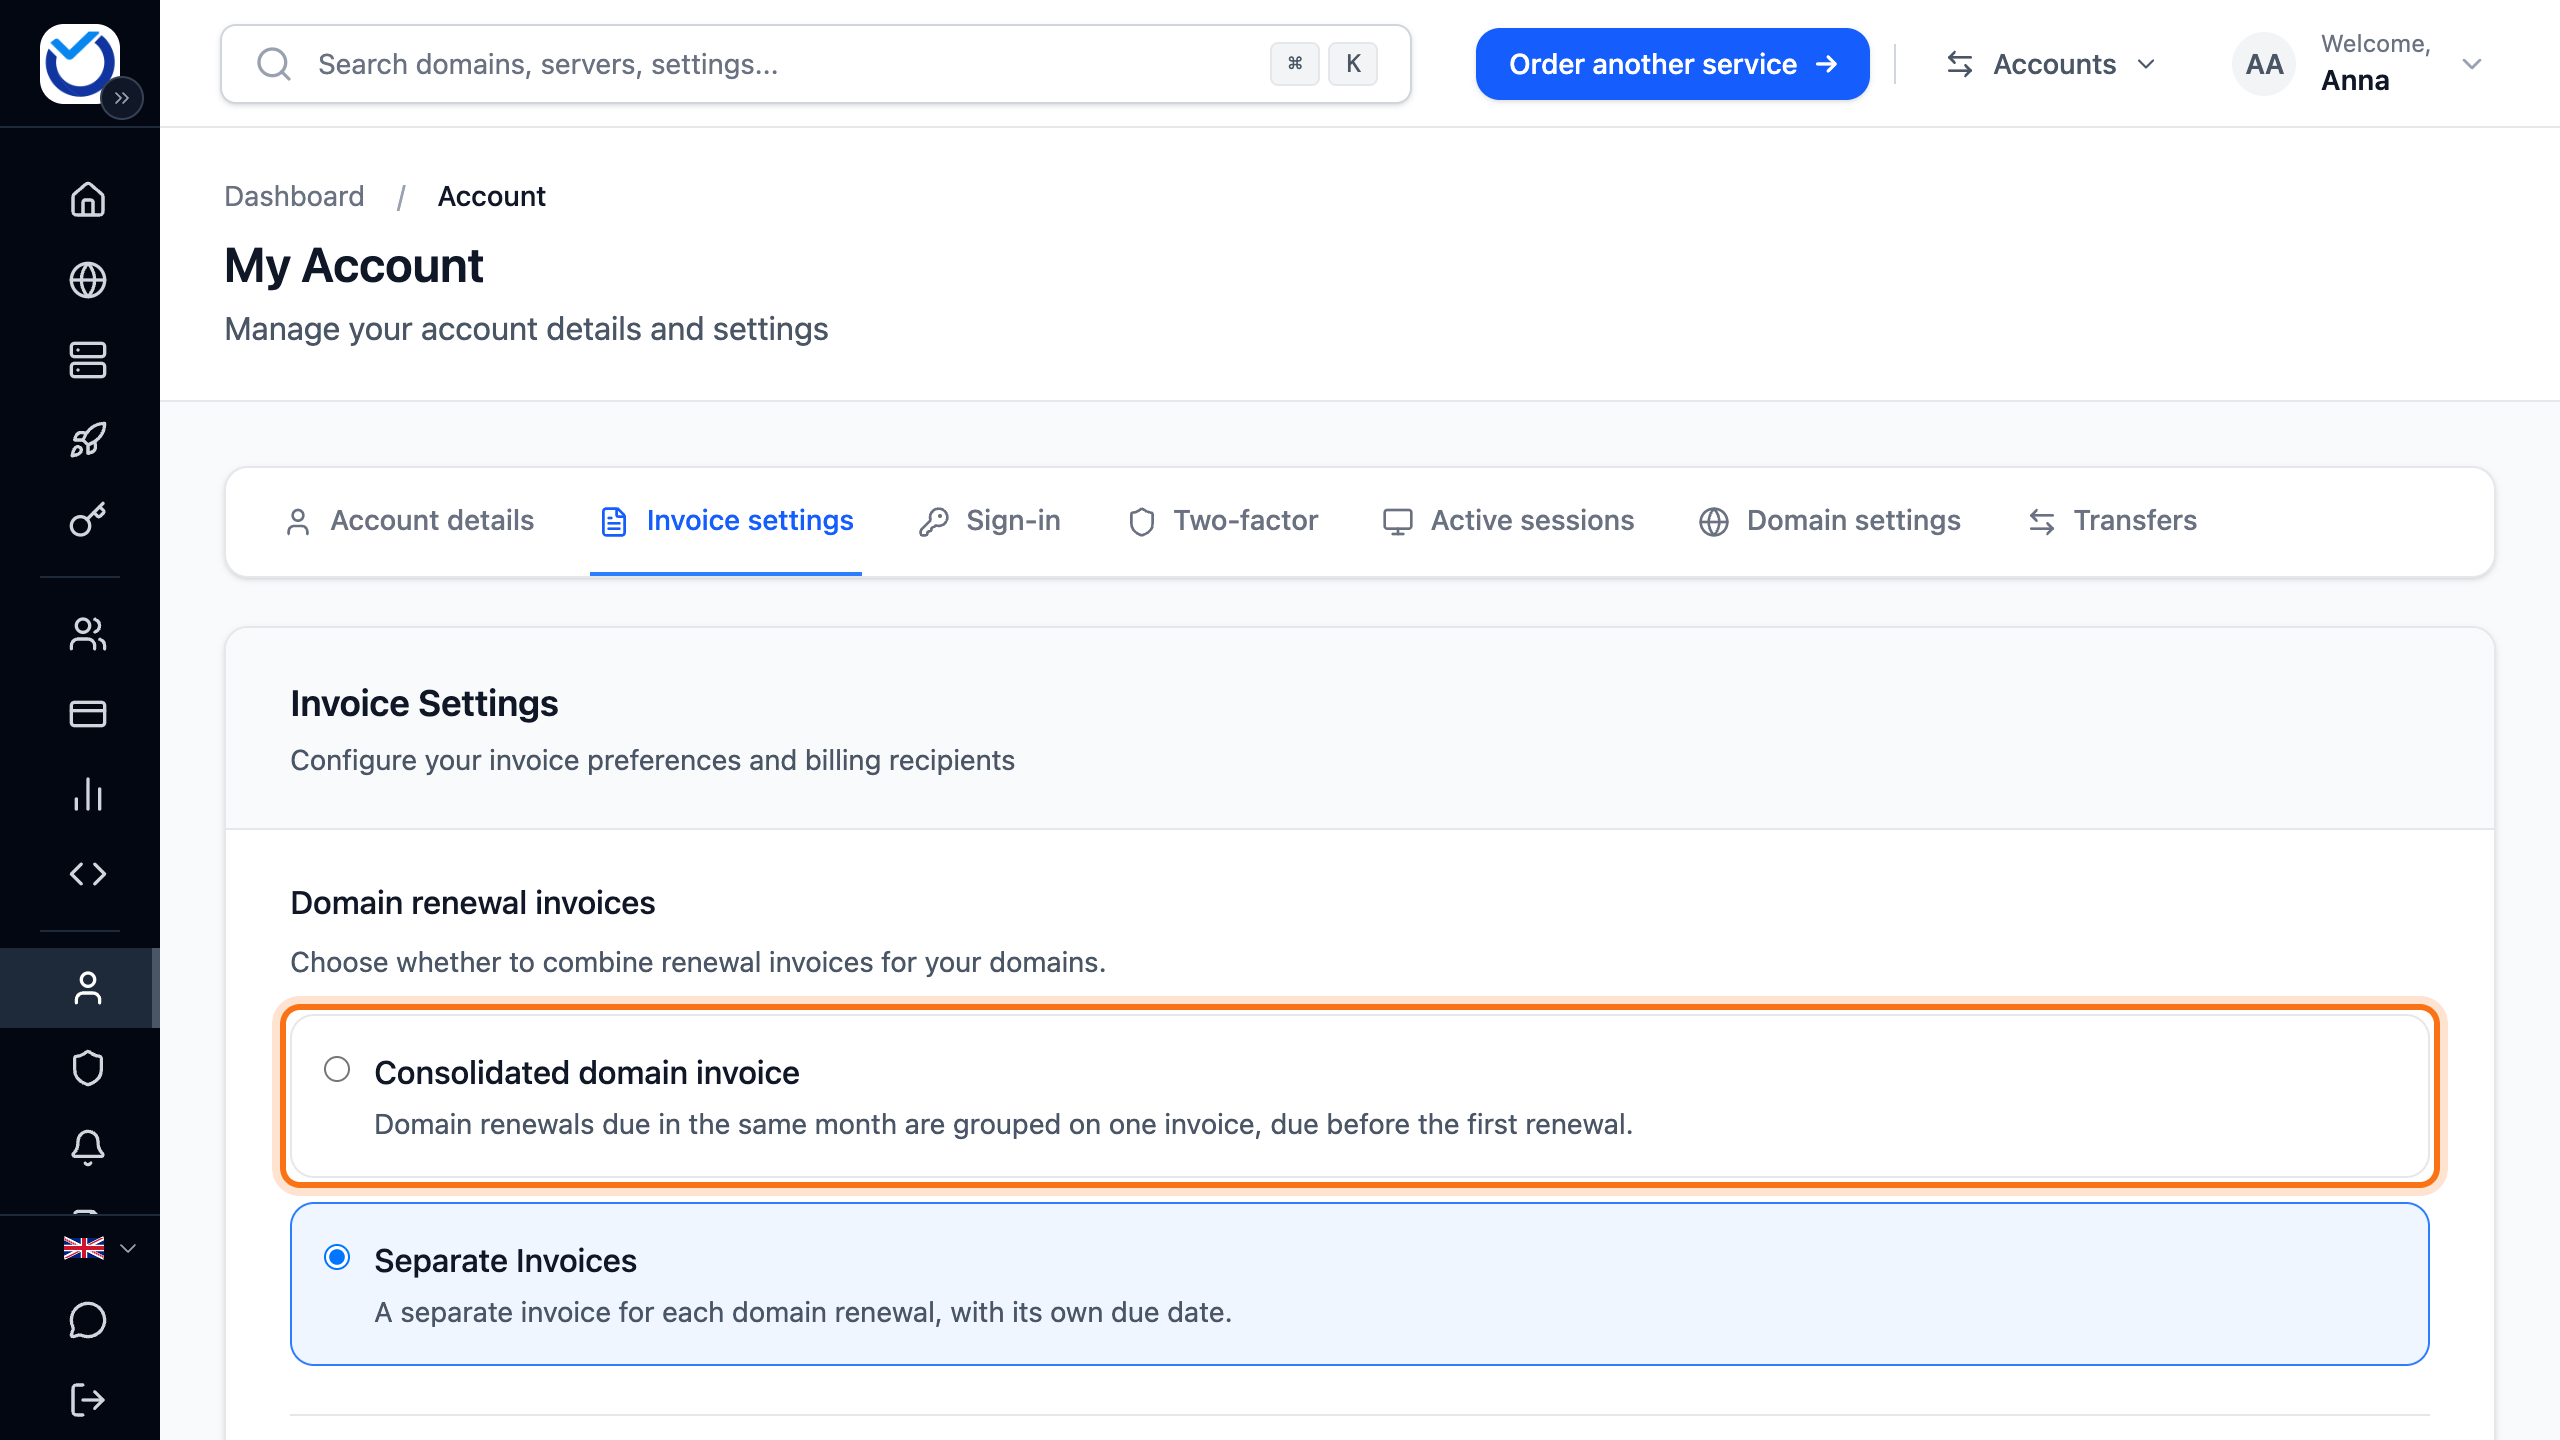The image size is (2560, 1440).
Task: Select Separate Invoices radio button
Action: (x=337, y=1257)
